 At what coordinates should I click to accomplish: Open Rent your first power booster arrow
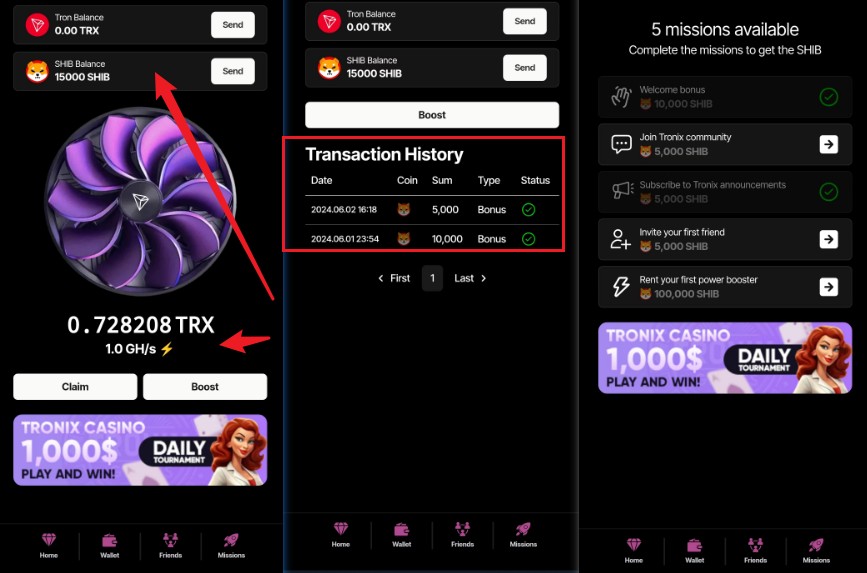pos(828,287)
